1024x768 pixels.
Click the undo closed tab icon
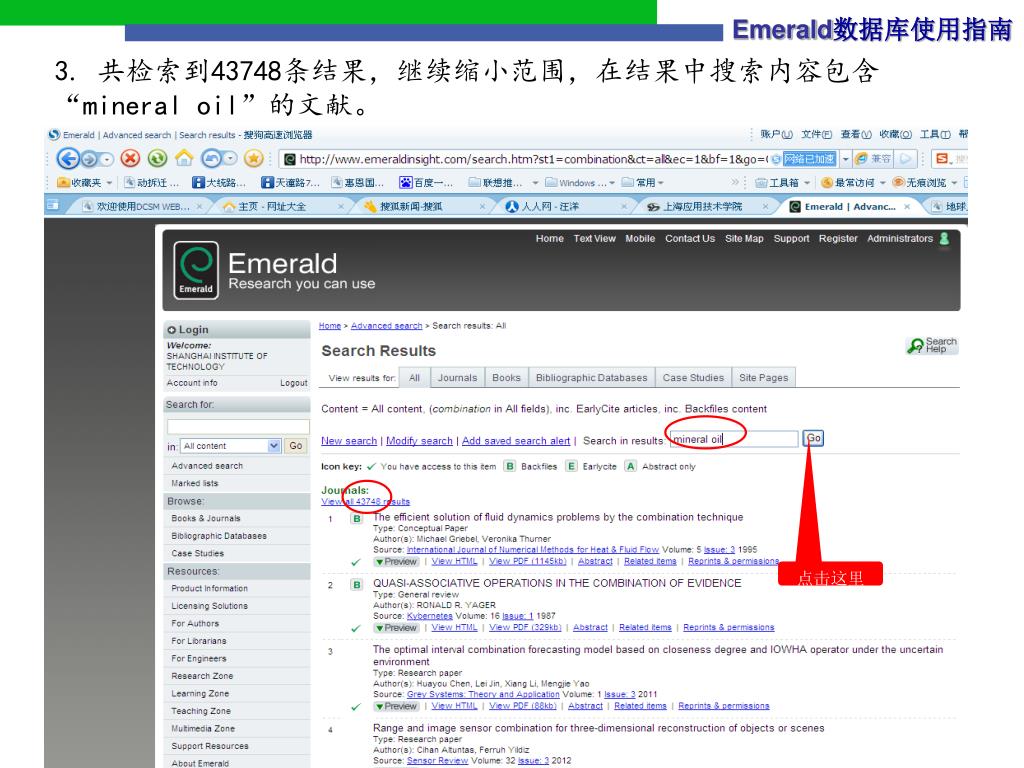click(x=212, y=158)
